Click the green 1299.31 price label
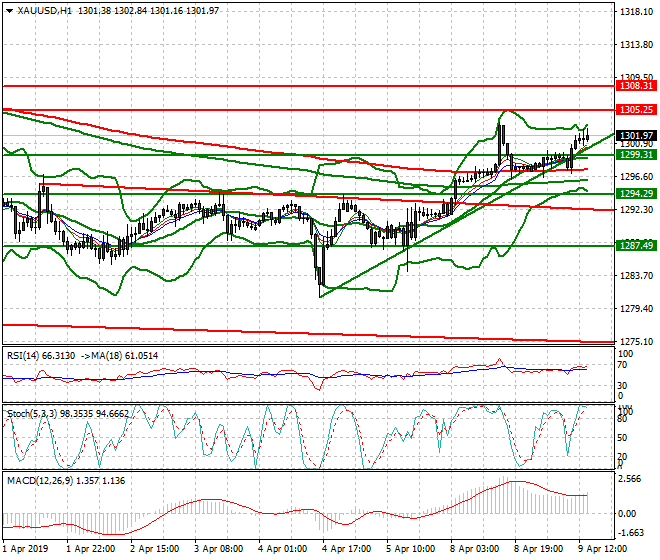660x560 pixels. click(636, 155)
